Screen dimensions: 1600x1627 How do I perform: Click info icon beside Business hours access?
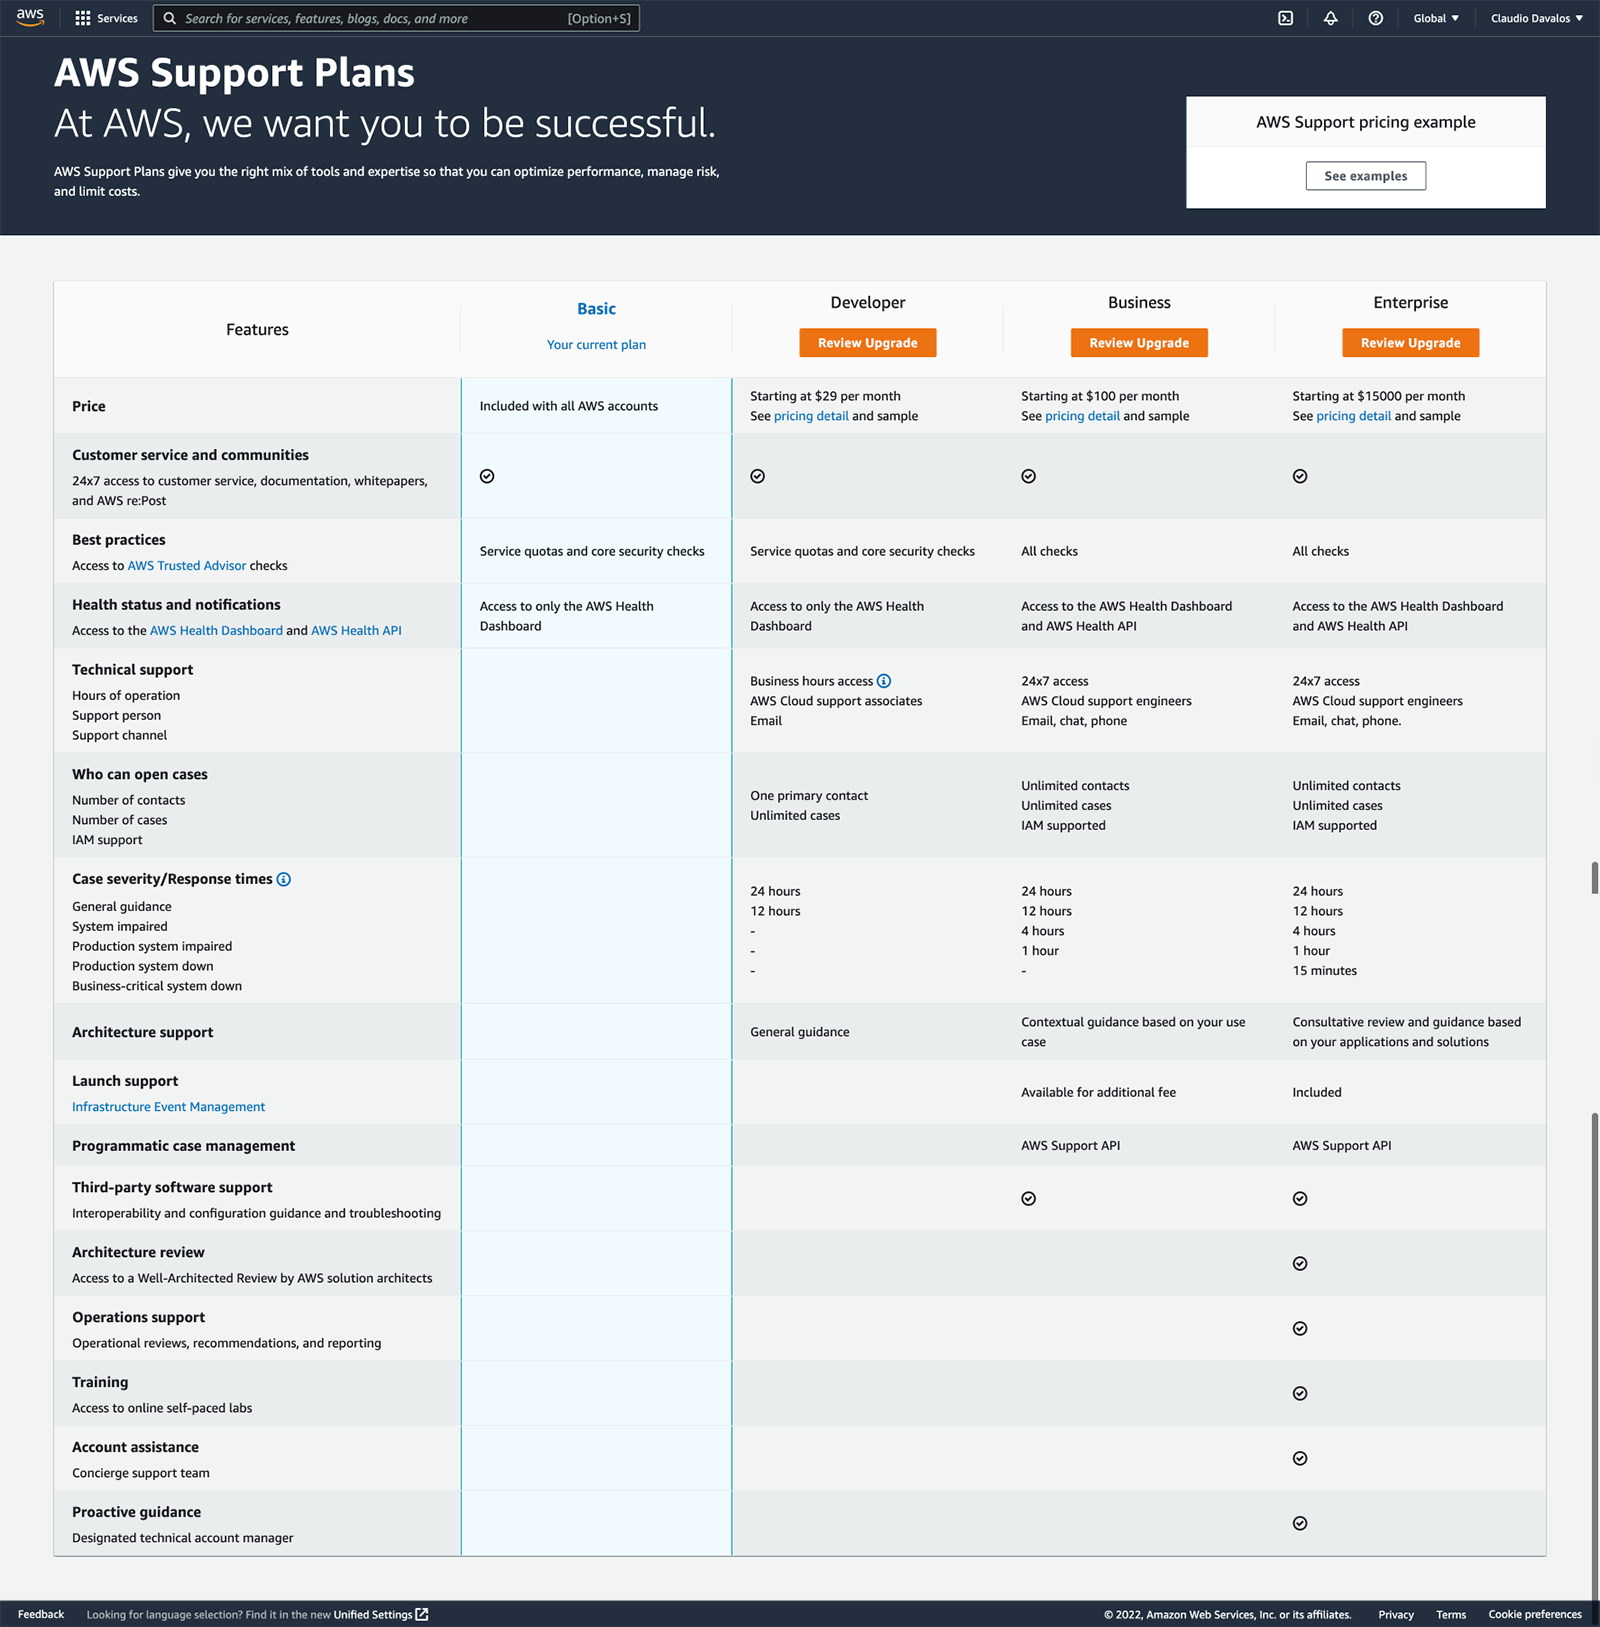884,681
